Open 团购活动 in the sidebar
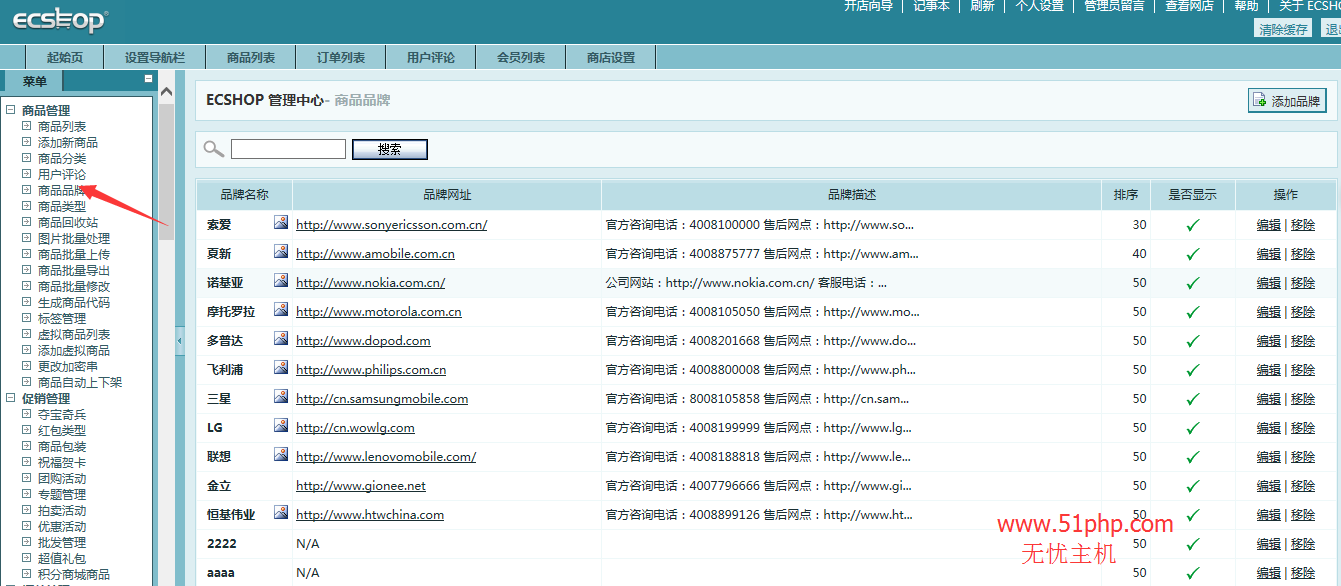The width and height of the screenshot is (1341, 586). click(62, 478)
